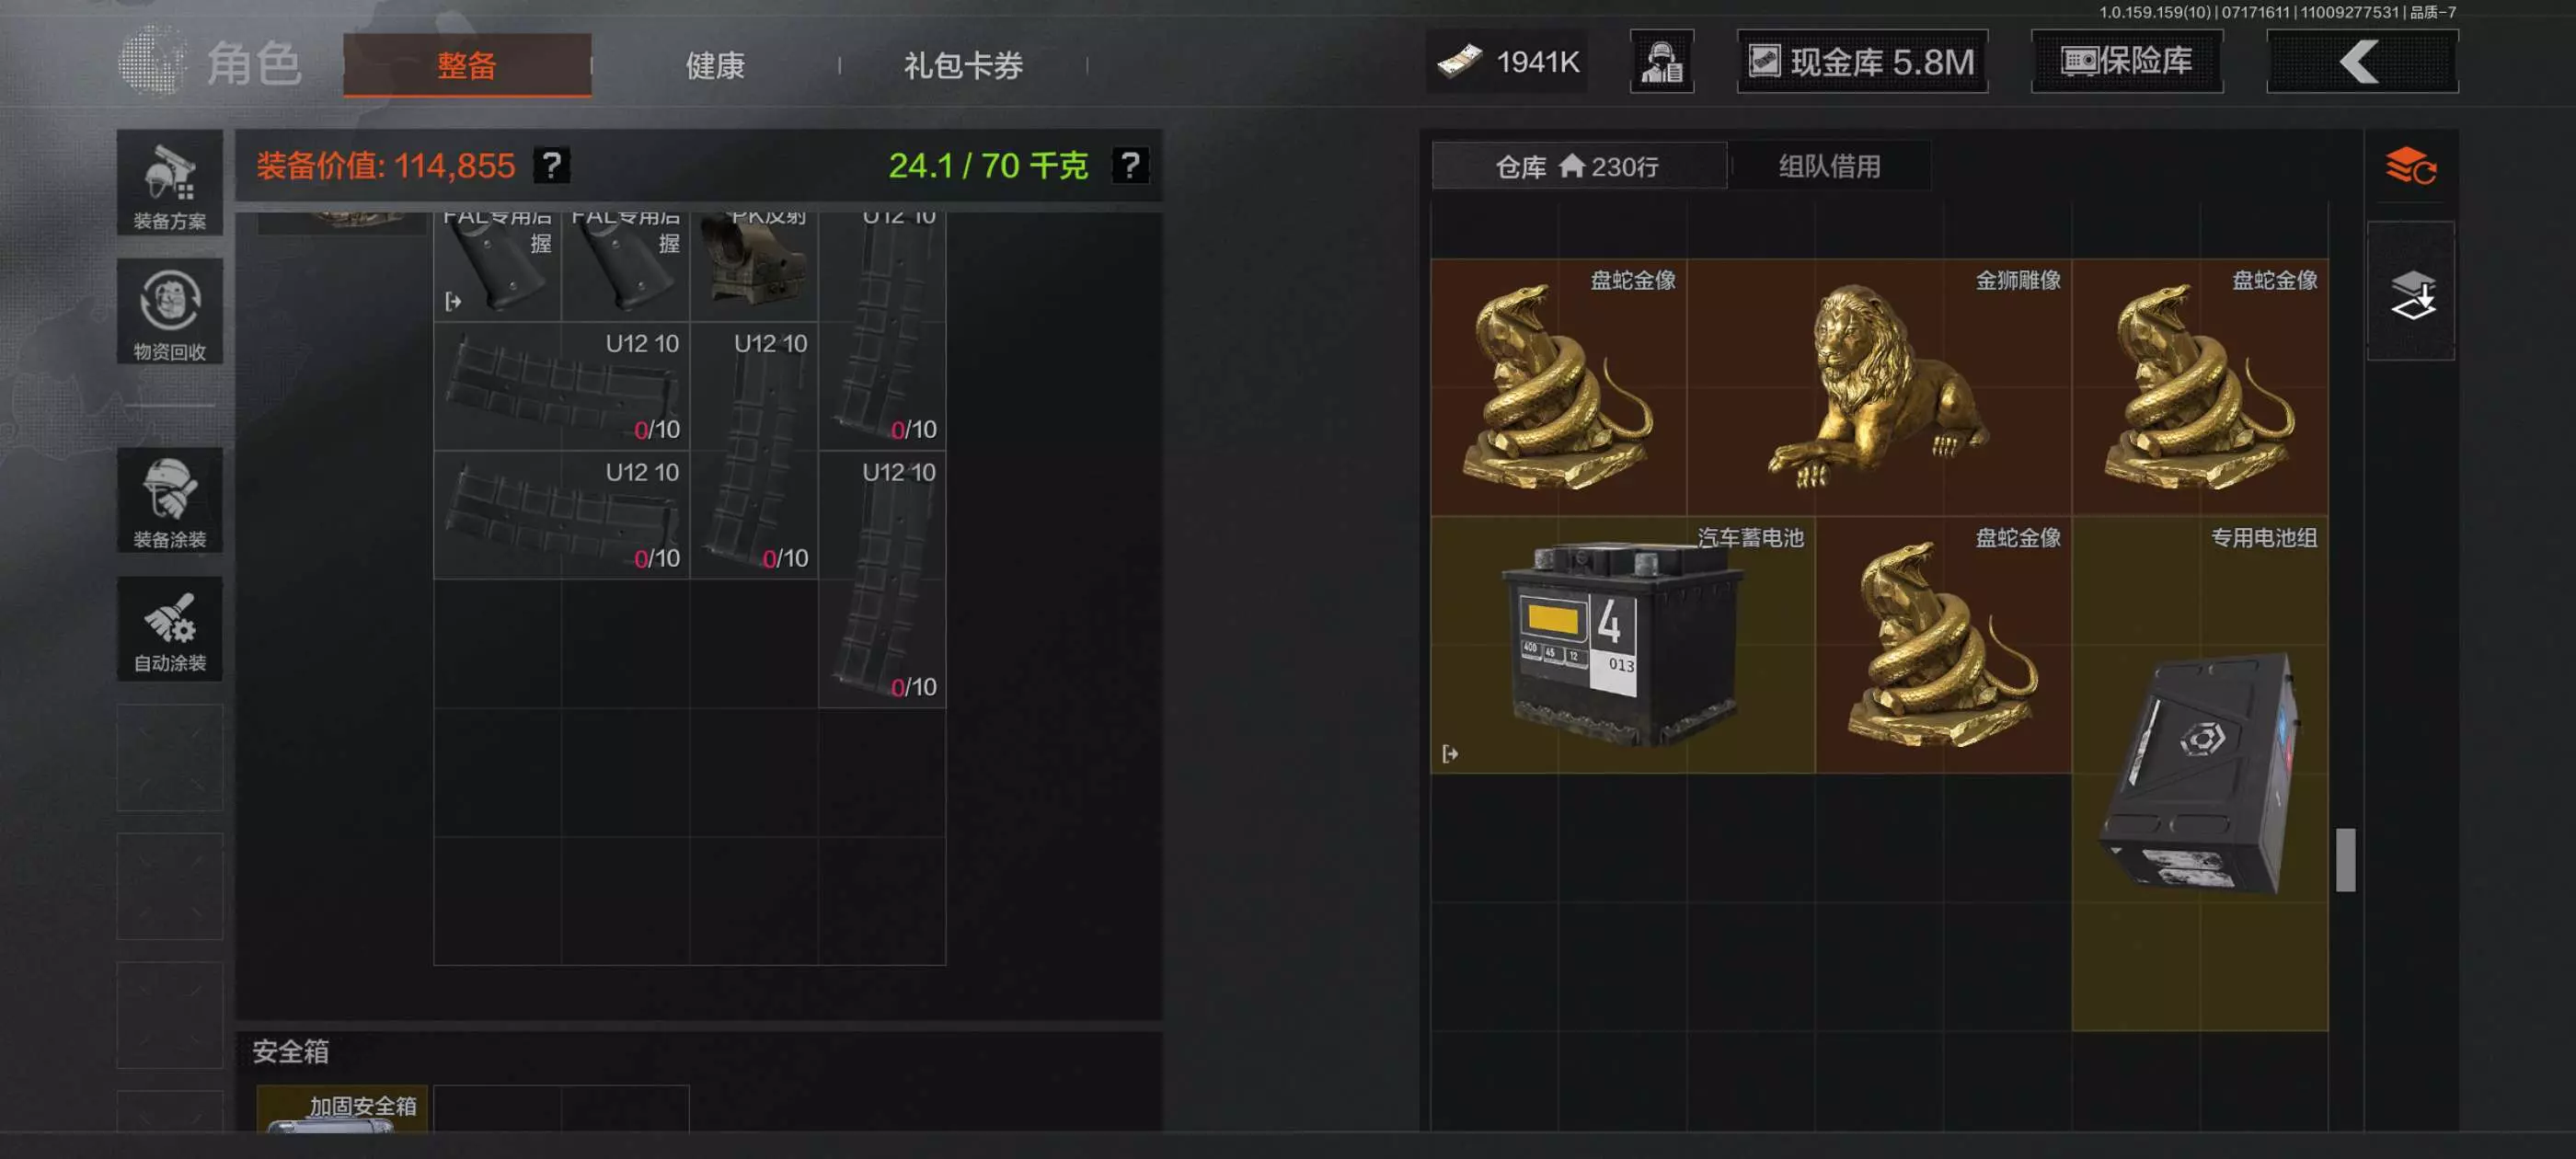Click the stack download arrow icon
2576x1159 pixels.
[2411, 293]
